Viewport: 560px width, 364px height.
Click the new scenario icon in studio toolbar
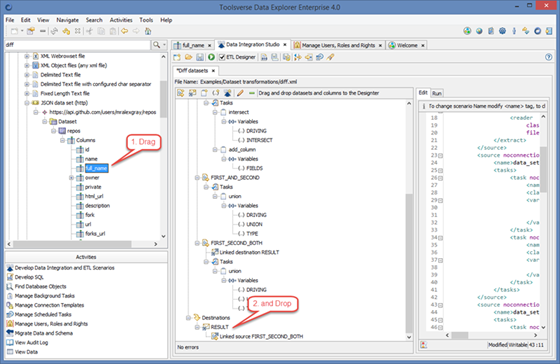[x=177, y=57]
